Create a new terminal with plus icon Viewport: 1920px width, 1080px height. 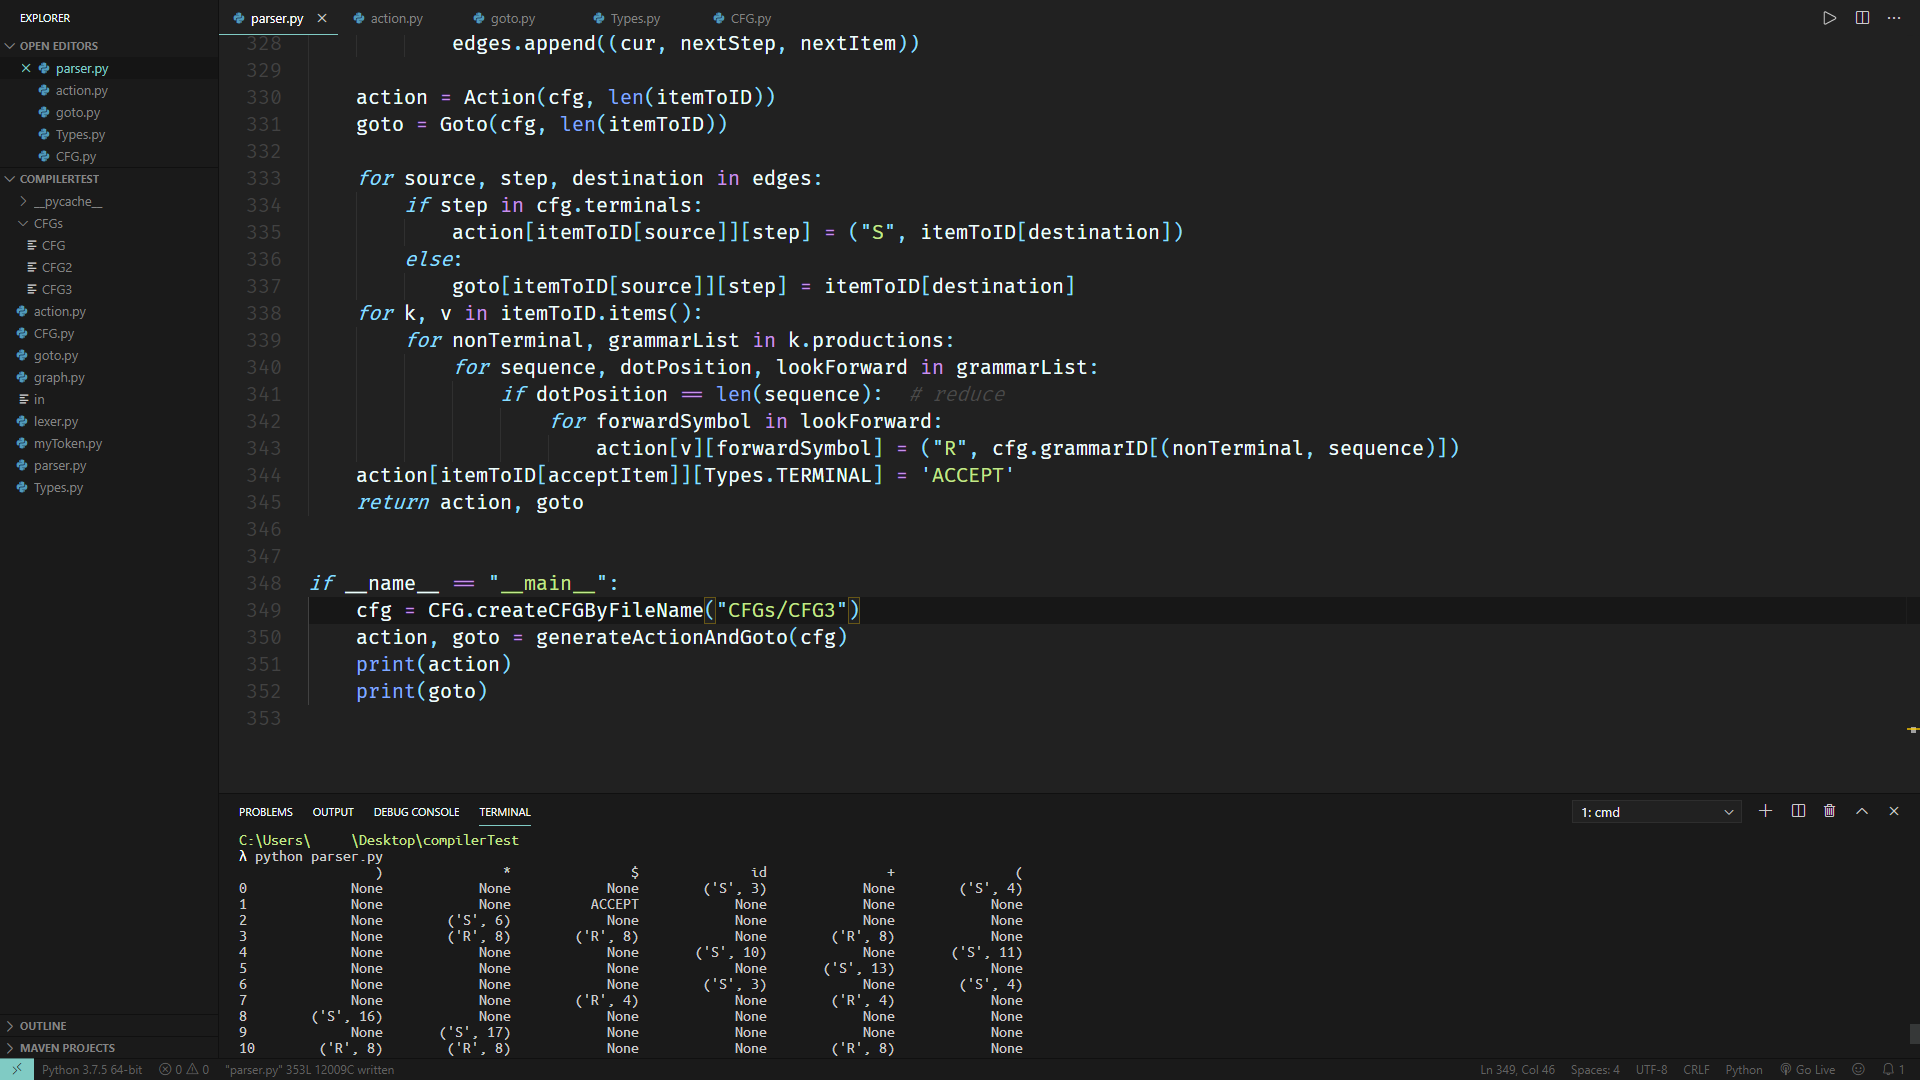(1765, 811)
